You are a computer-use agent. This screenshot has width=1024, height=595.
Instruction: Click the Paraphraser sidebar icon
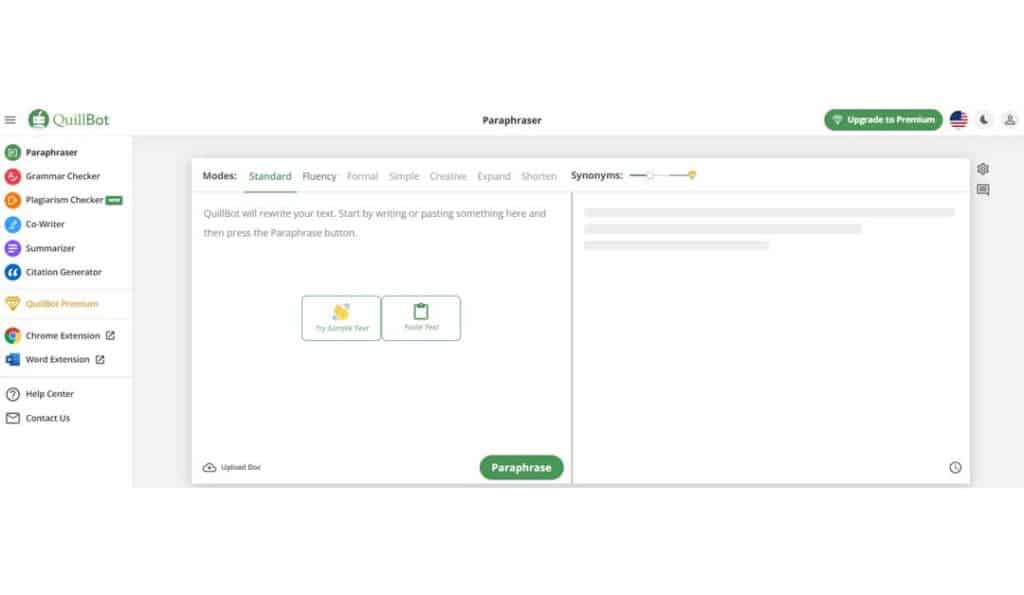click(x=12, y=152)
